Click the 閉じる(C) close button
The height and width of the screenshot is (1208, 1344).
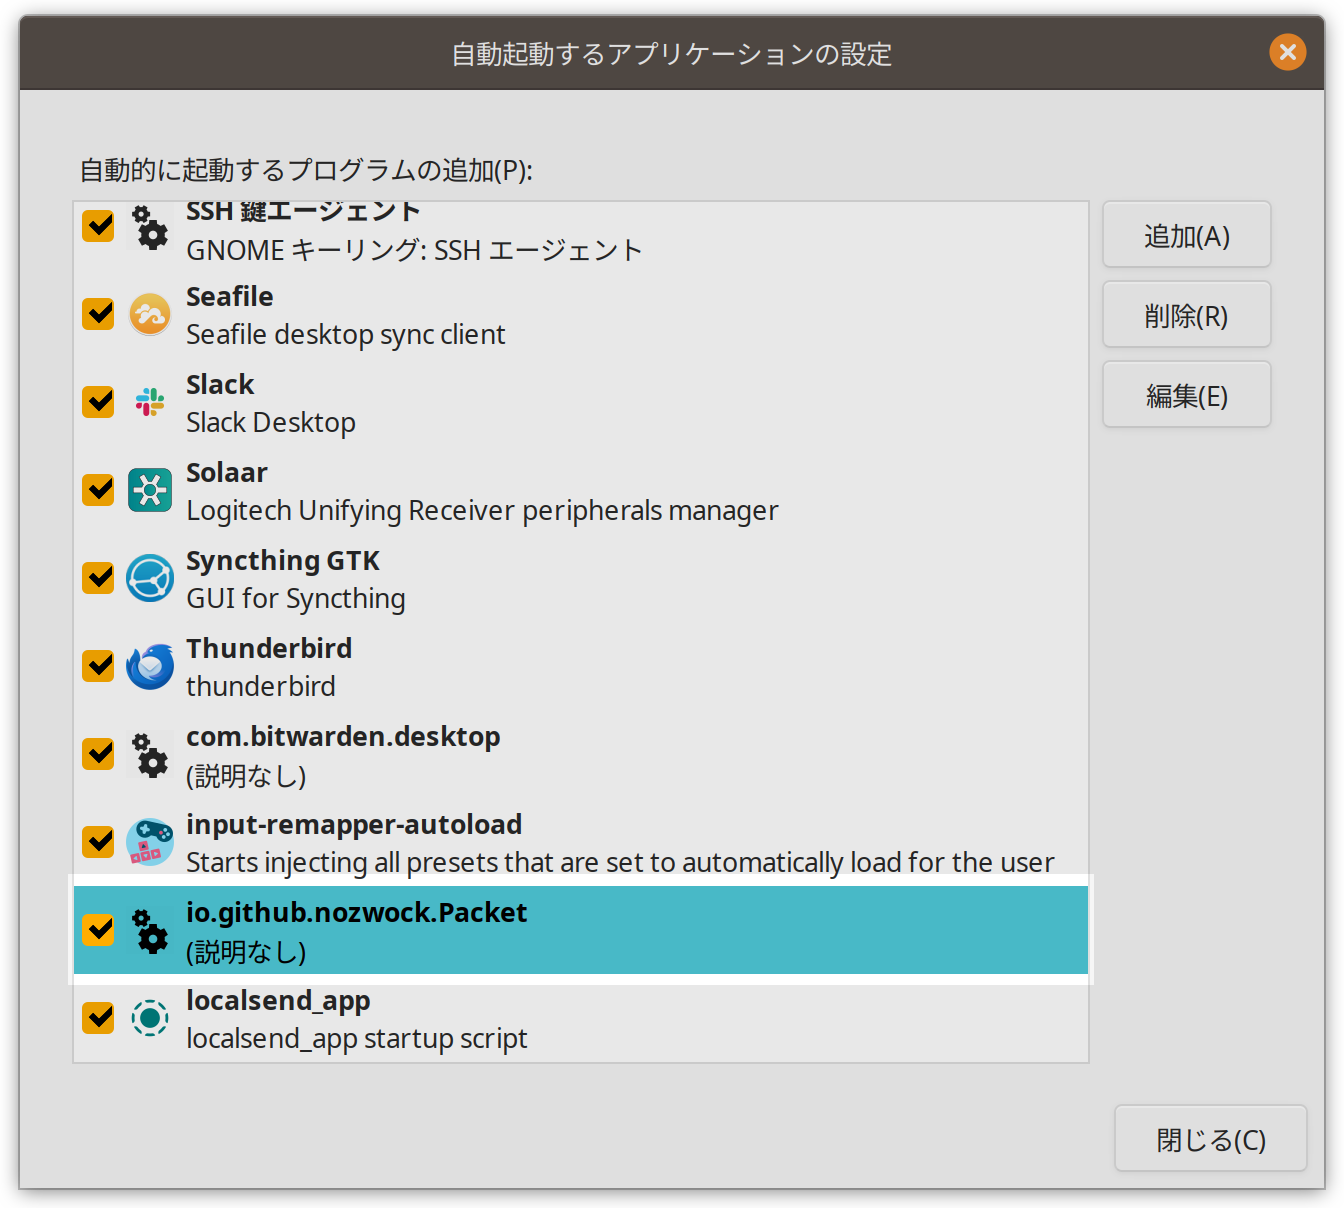point(1210,1139)
